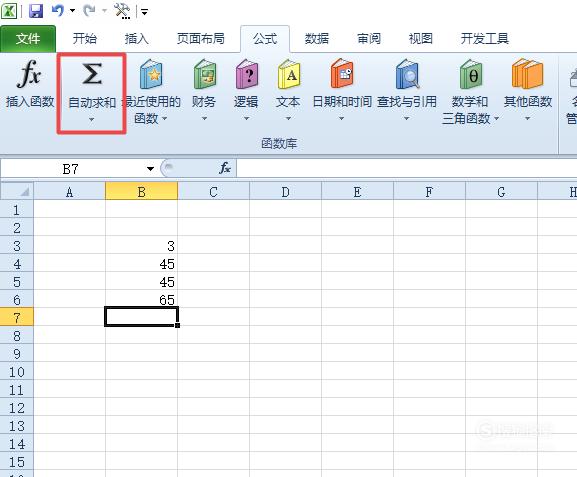Image resolution: width=577 pixels, height=477 pixels.
Task: Expand the Name Box dropdown arrow
Action: point(150,169)
